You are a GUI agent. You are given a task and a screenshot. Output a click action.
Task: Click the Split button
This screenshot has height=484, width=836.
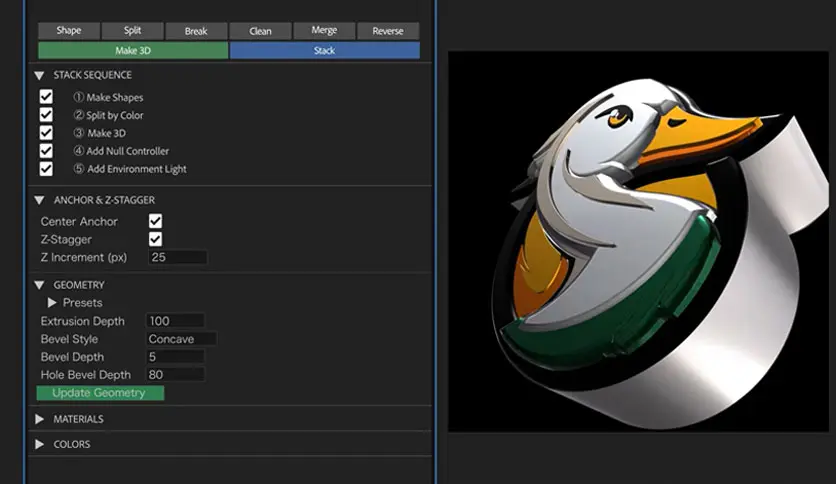(x=132, y=30)
